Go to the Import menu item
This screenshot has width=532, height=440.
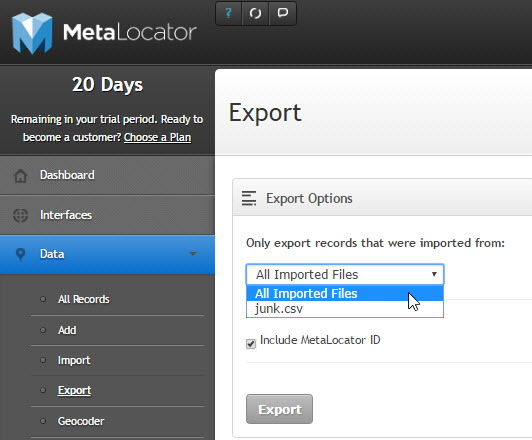pos(74,360)
